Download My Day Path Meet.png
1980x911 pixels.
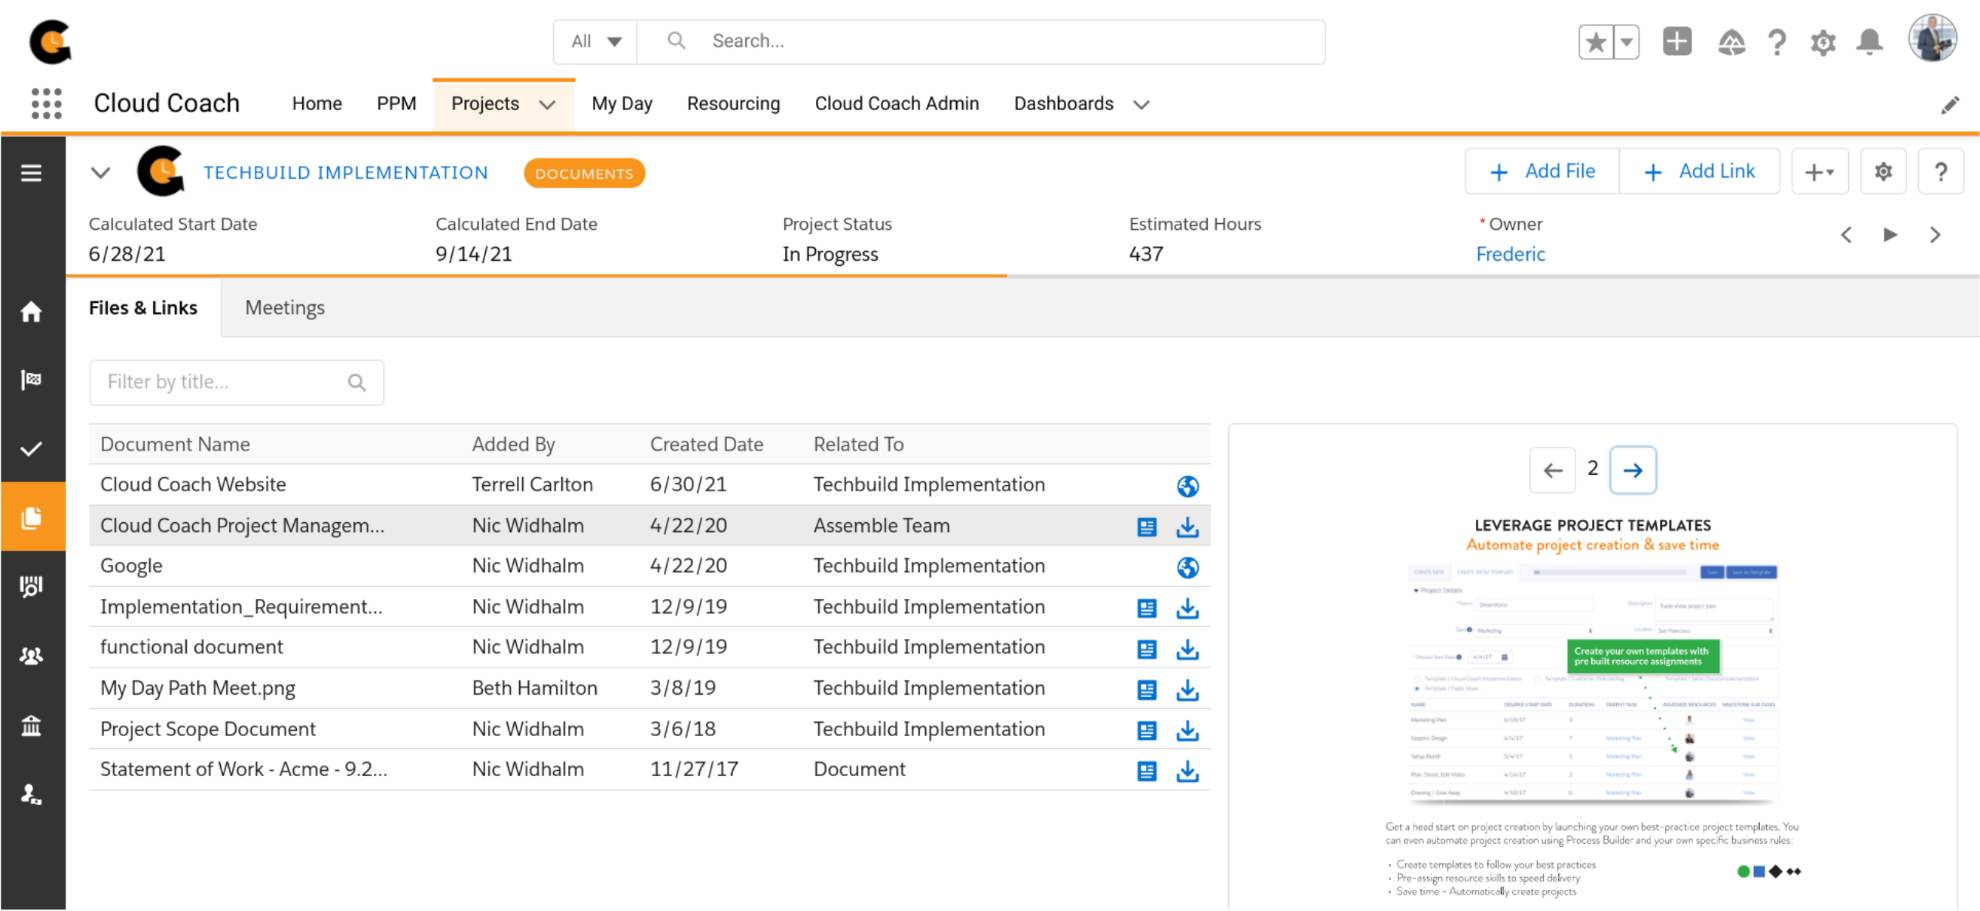coord(1188,690)
